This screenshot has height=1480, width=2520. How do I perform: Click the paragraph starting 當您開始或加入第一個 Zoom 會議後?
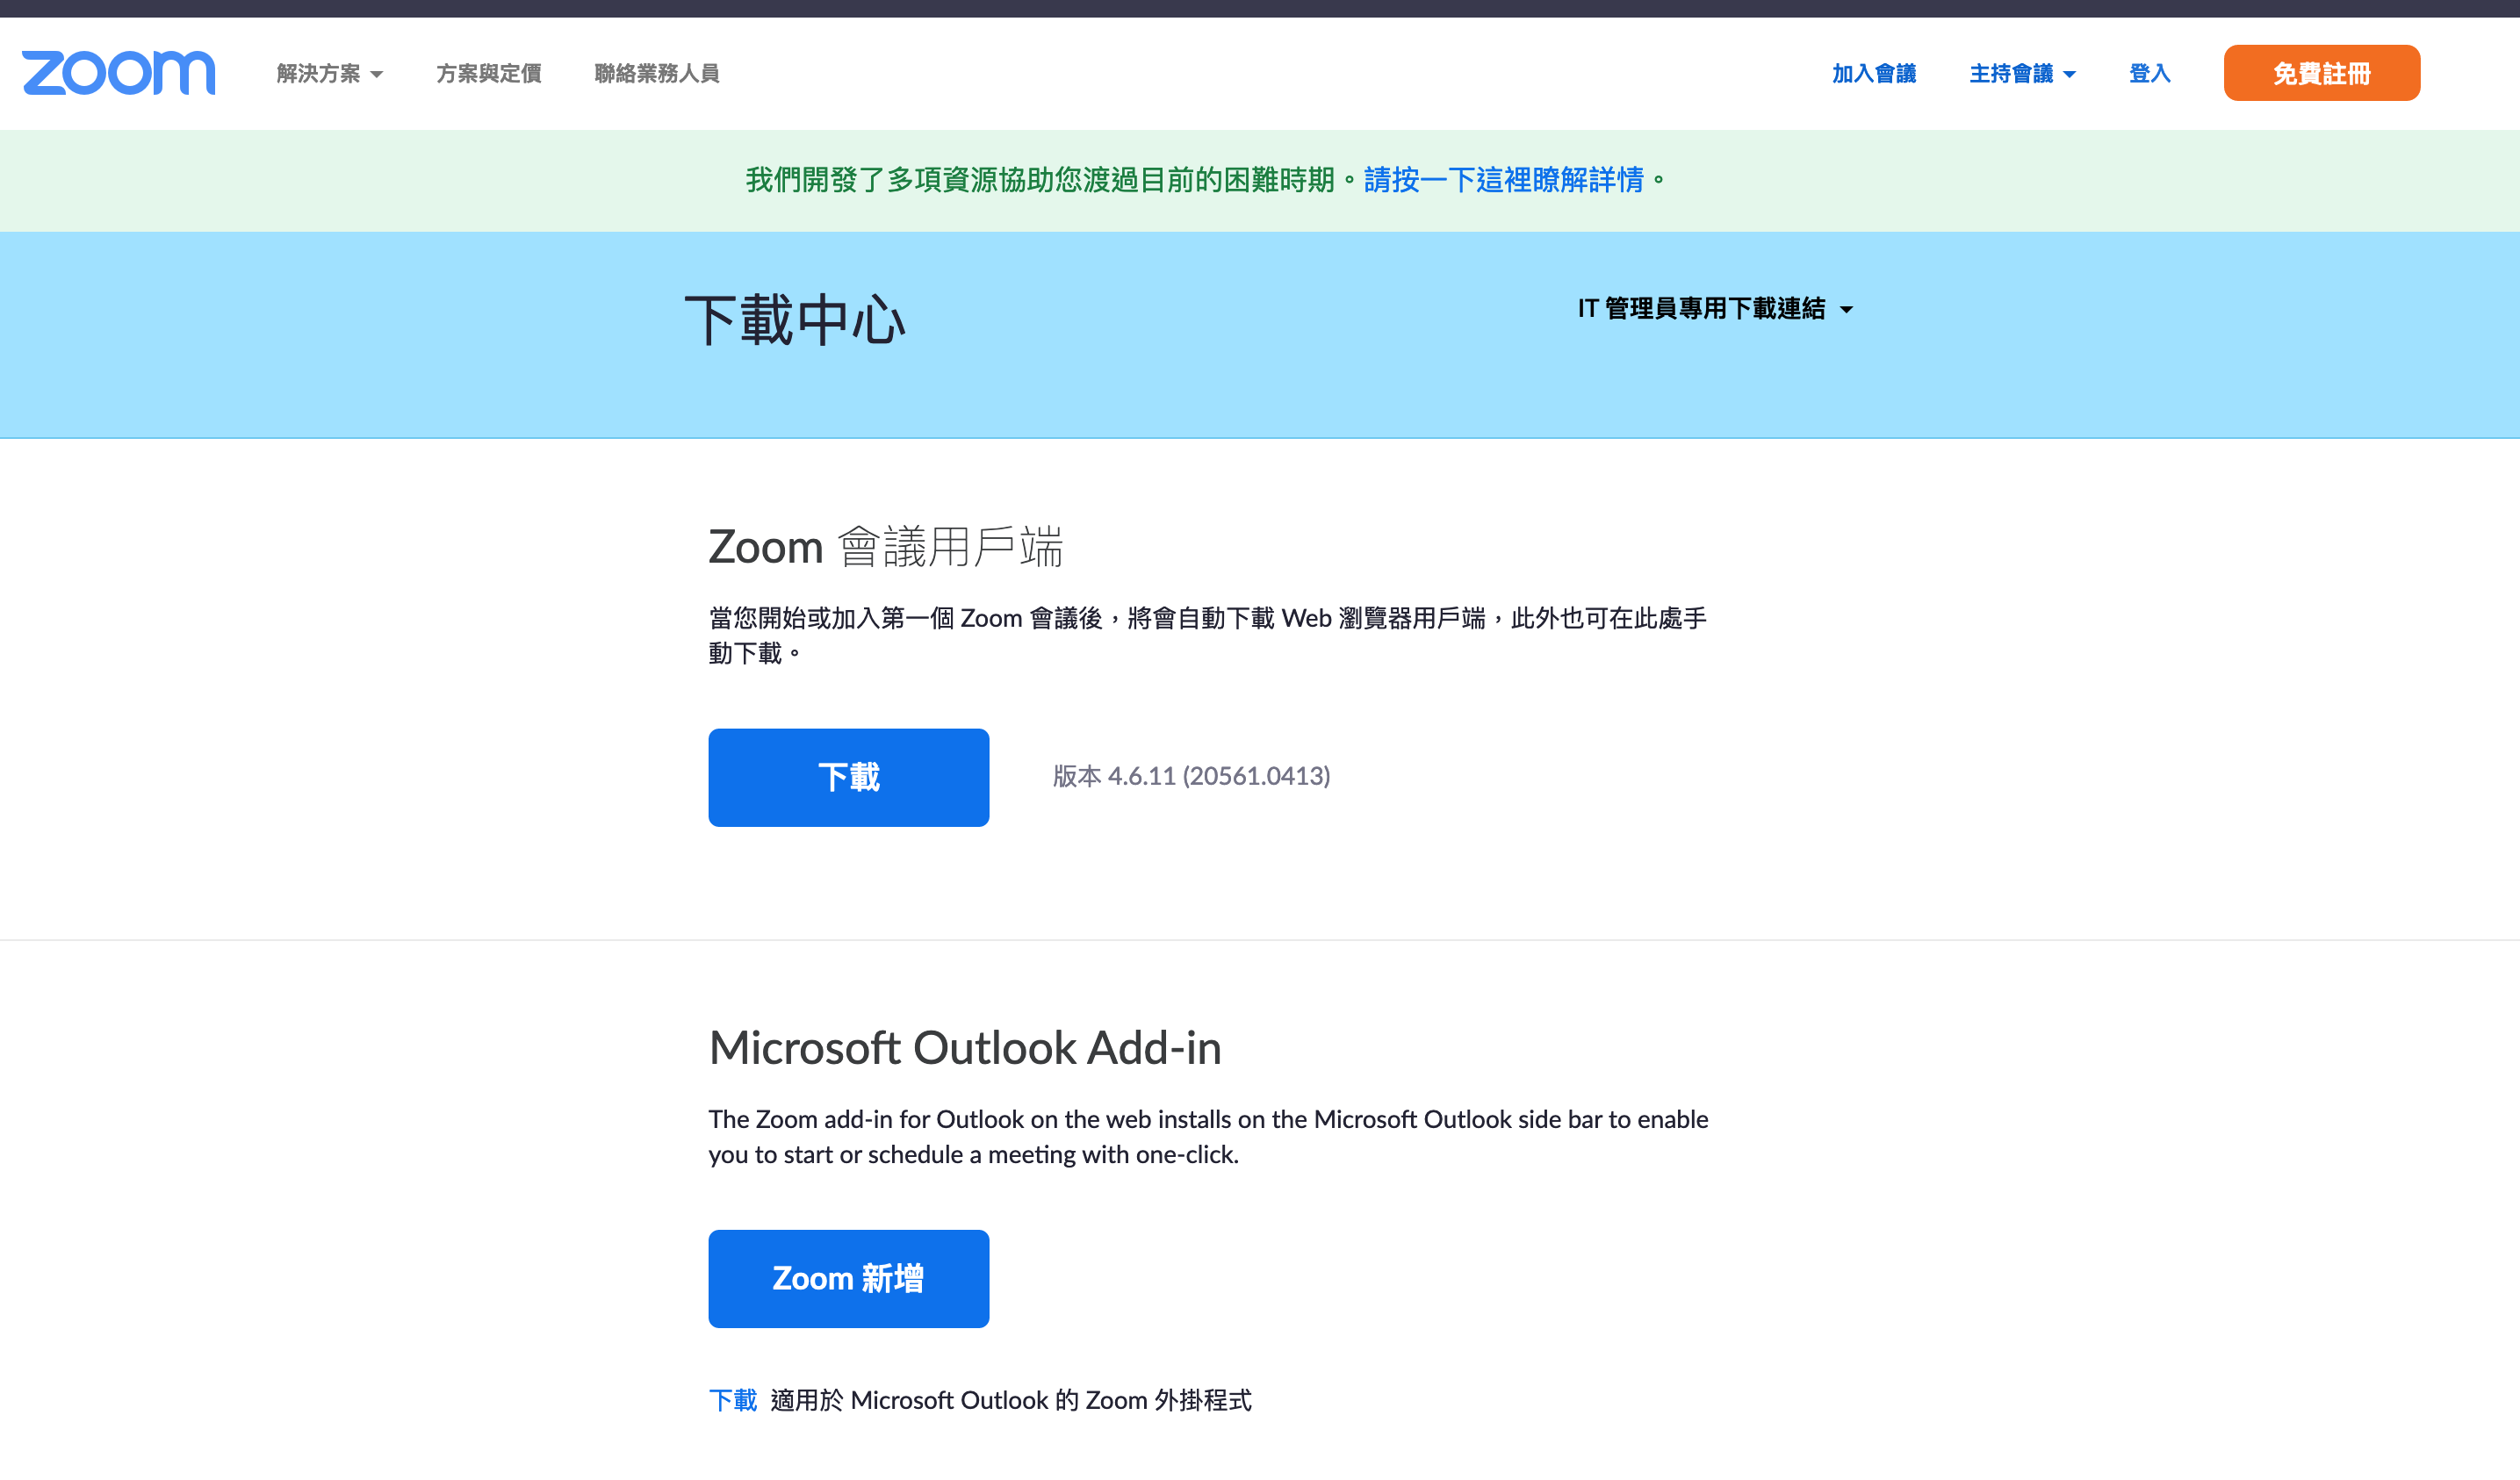[x=1208, y=636]
